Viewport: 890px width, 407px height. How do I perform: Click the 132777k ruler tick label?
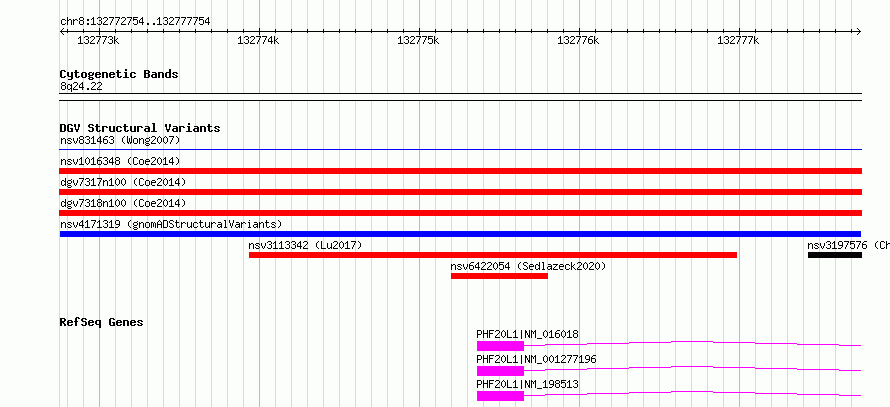coord(738,40)
